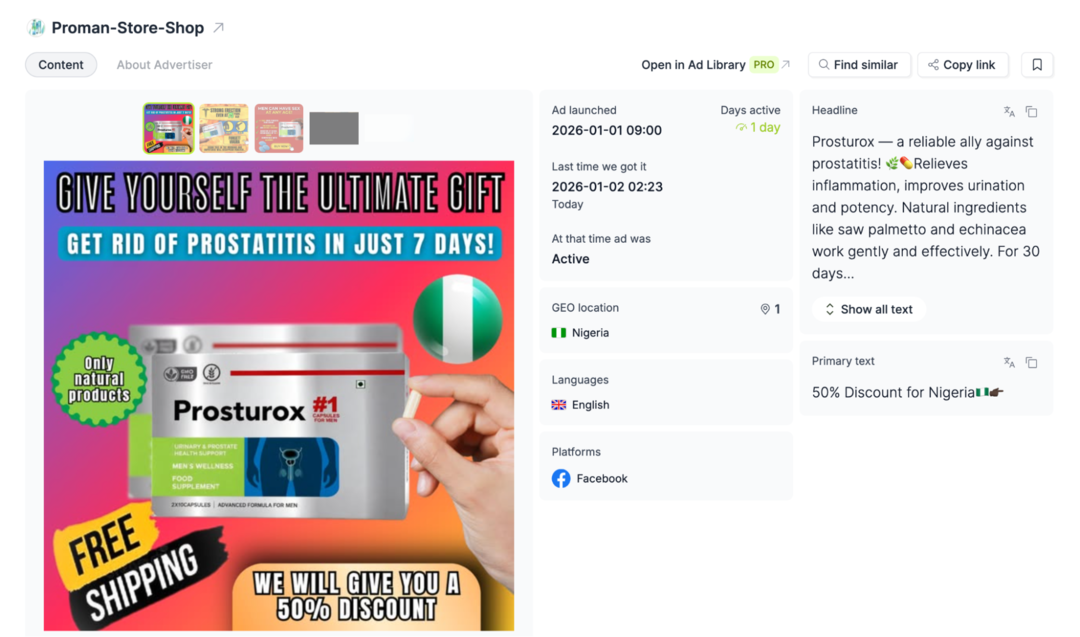Copy the Primary text with copy icon
Screen dimensions: 1080x637
[x=1031, y=362]
